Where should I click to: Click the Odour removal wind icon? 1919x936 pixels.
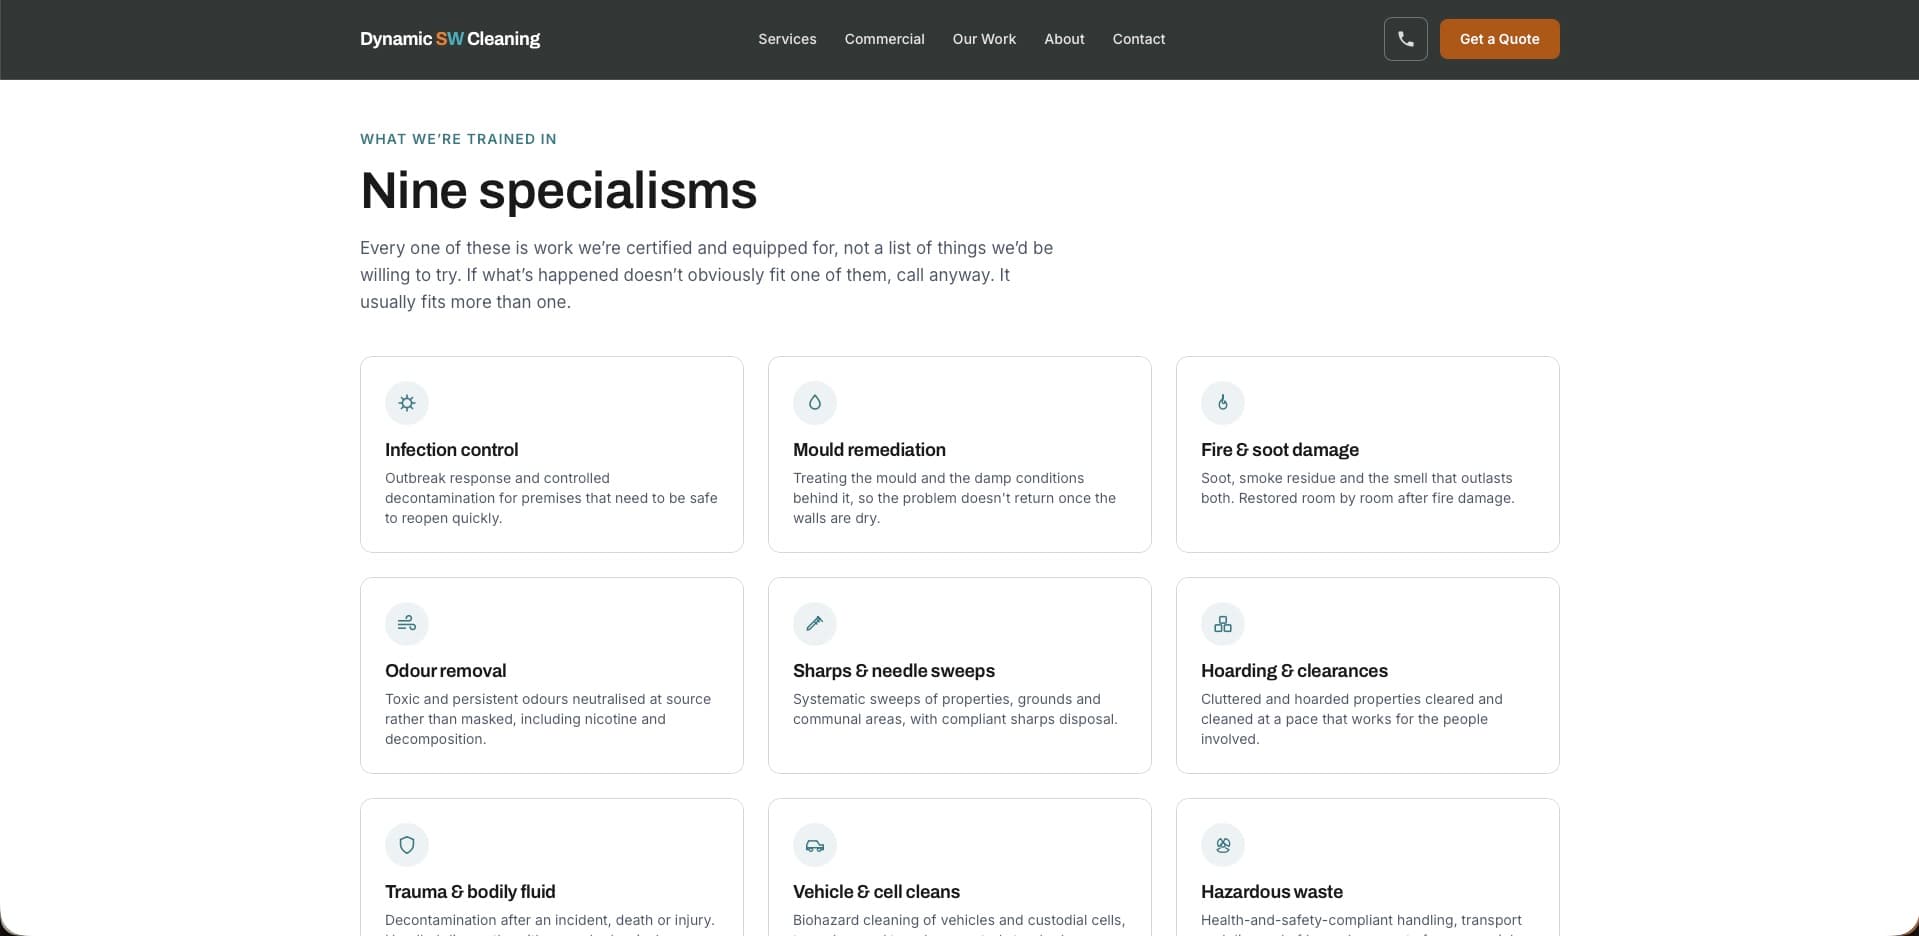(x=407, y=624)
